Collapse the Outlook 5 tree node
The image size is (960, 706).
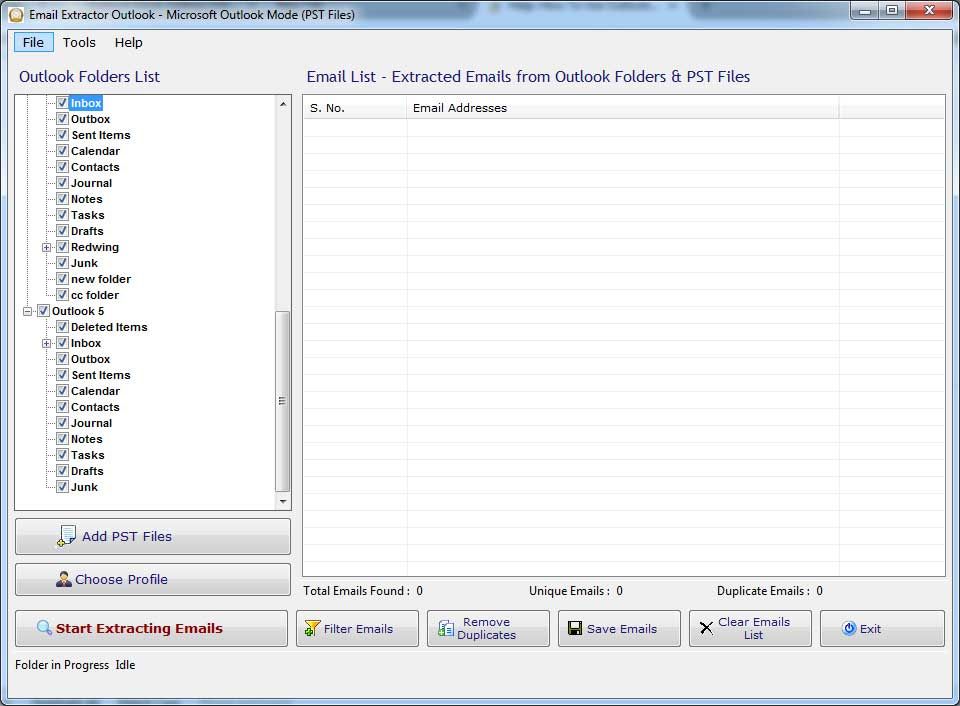coord(28,311)
